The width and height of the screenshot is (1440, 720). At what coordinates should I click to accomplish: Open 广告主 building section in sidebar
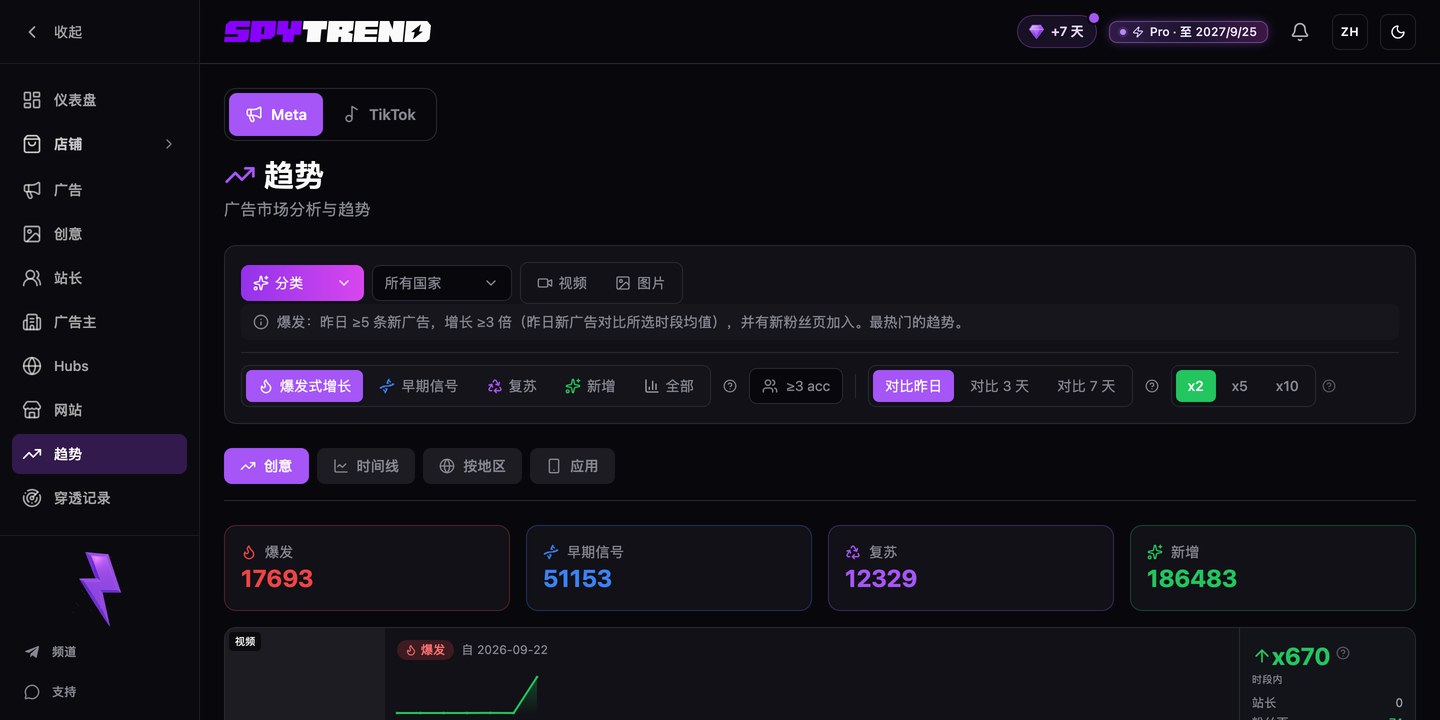99,322
